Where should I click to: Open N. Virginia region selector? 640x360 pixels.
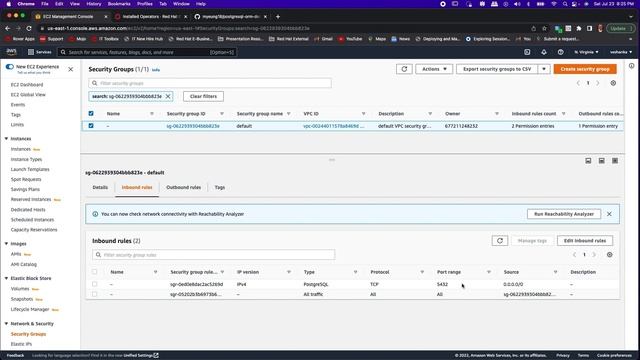point(586,52)
